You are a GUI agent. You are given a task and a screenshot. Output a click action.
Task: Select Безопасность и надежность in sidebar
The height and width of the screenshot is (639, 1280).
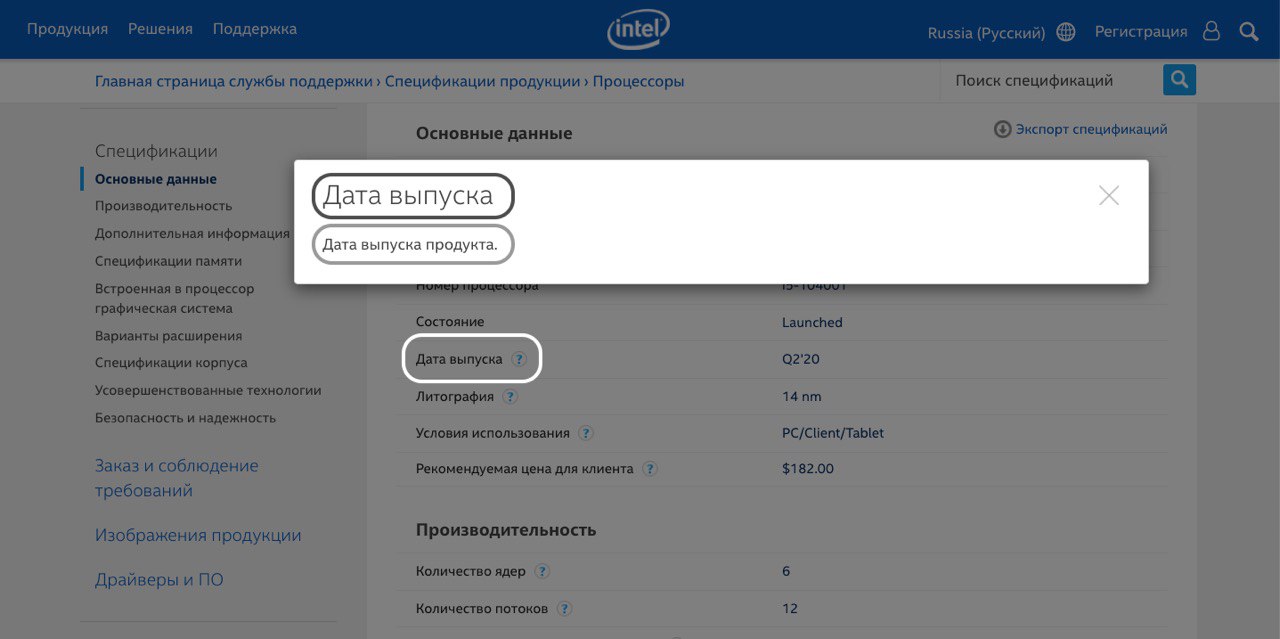tap(185, 418)
